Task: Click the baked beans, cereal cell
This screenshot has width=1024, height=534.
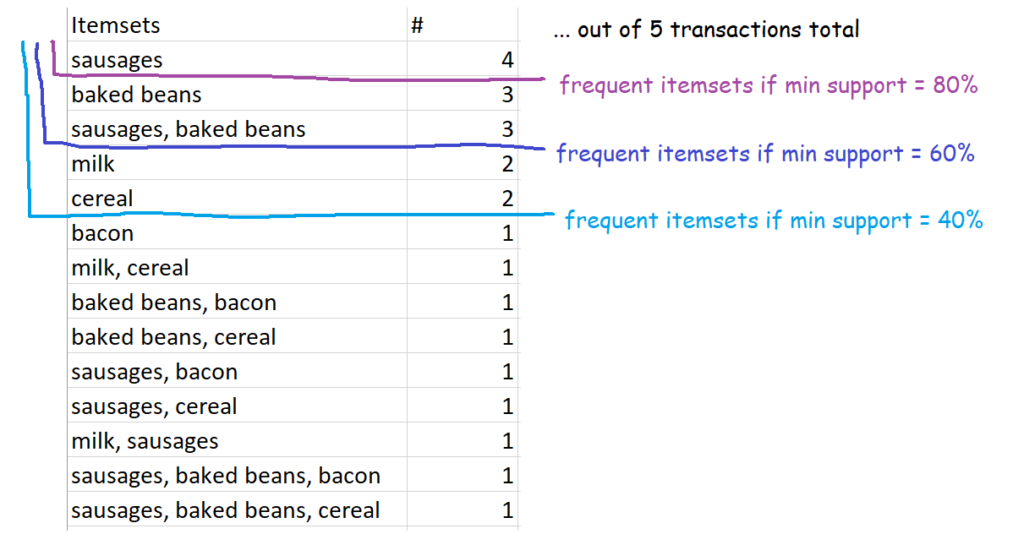Action: pyautogui.click(x=237, y=336)
